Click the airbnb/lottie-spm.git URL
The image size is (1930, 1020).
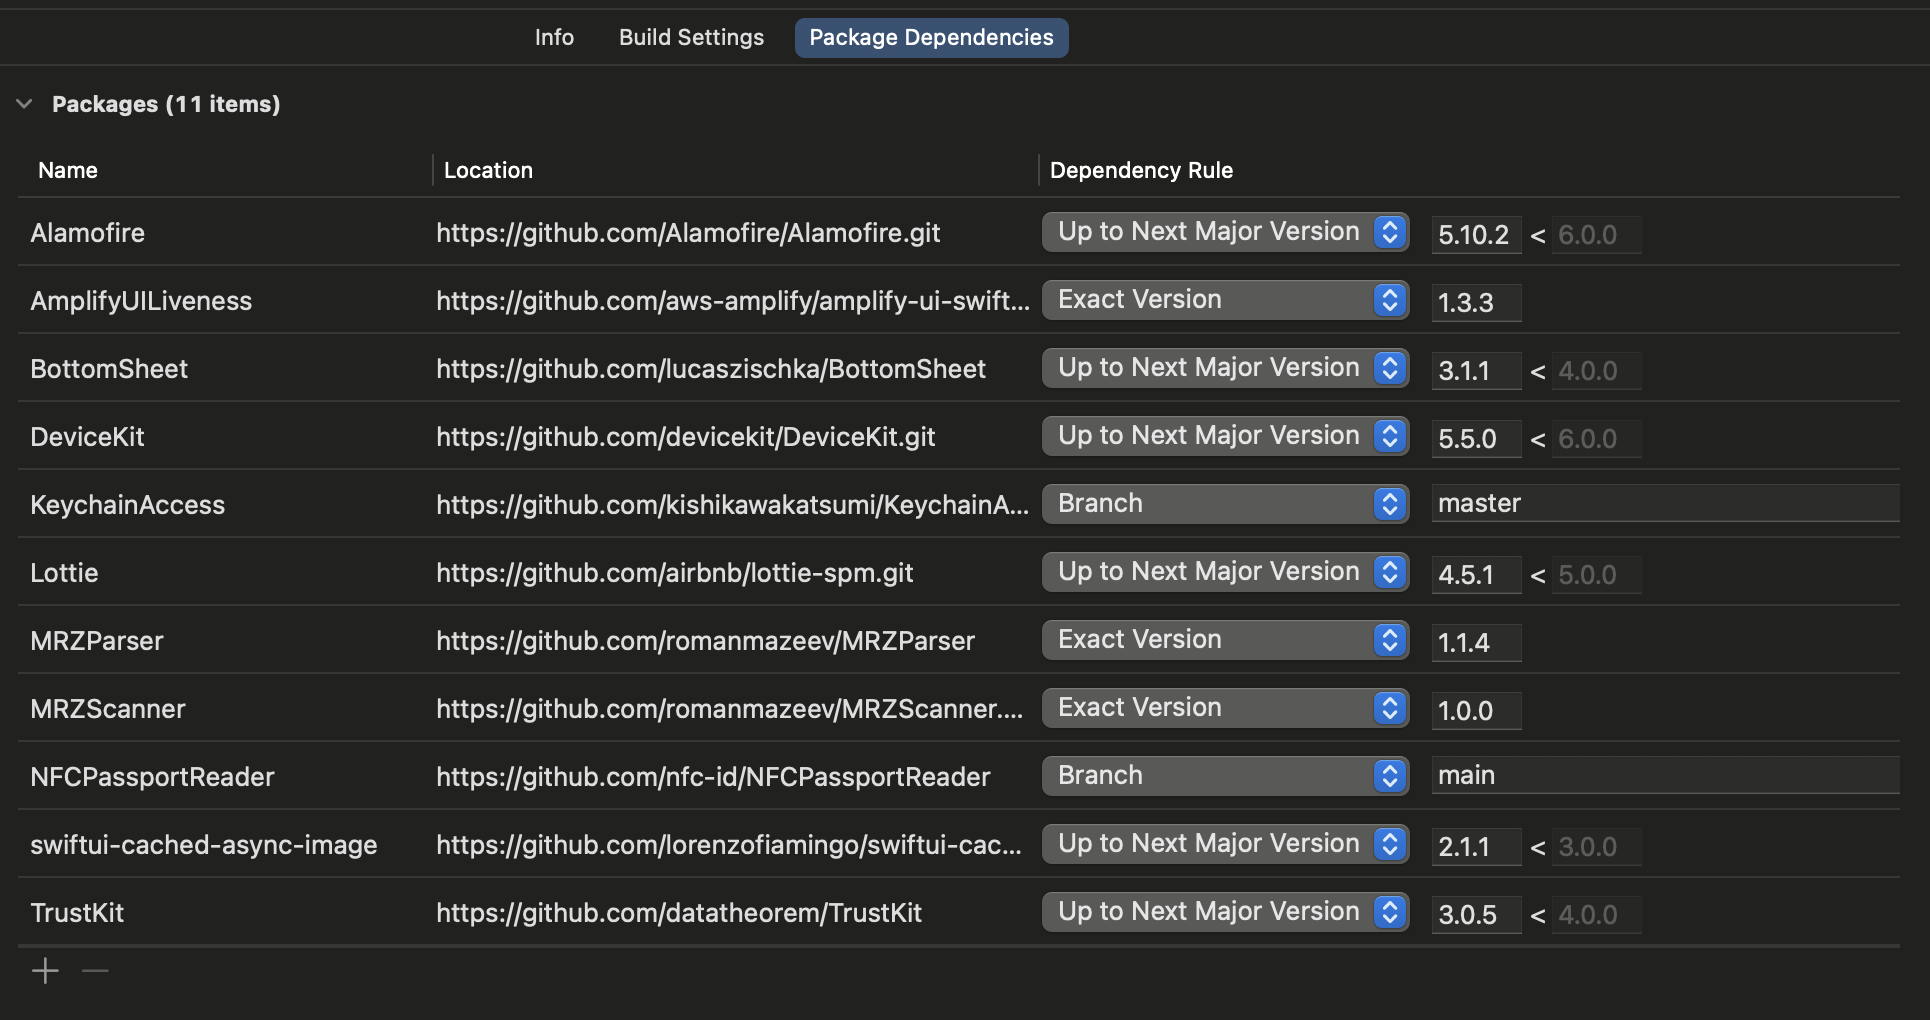675,573
